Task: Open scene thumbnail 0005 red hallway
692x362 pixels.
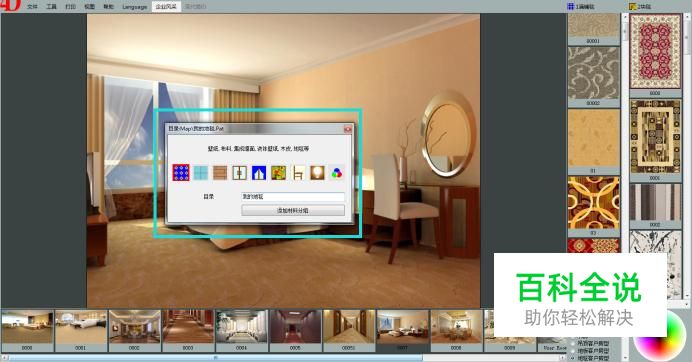Action: coord(296,330)
